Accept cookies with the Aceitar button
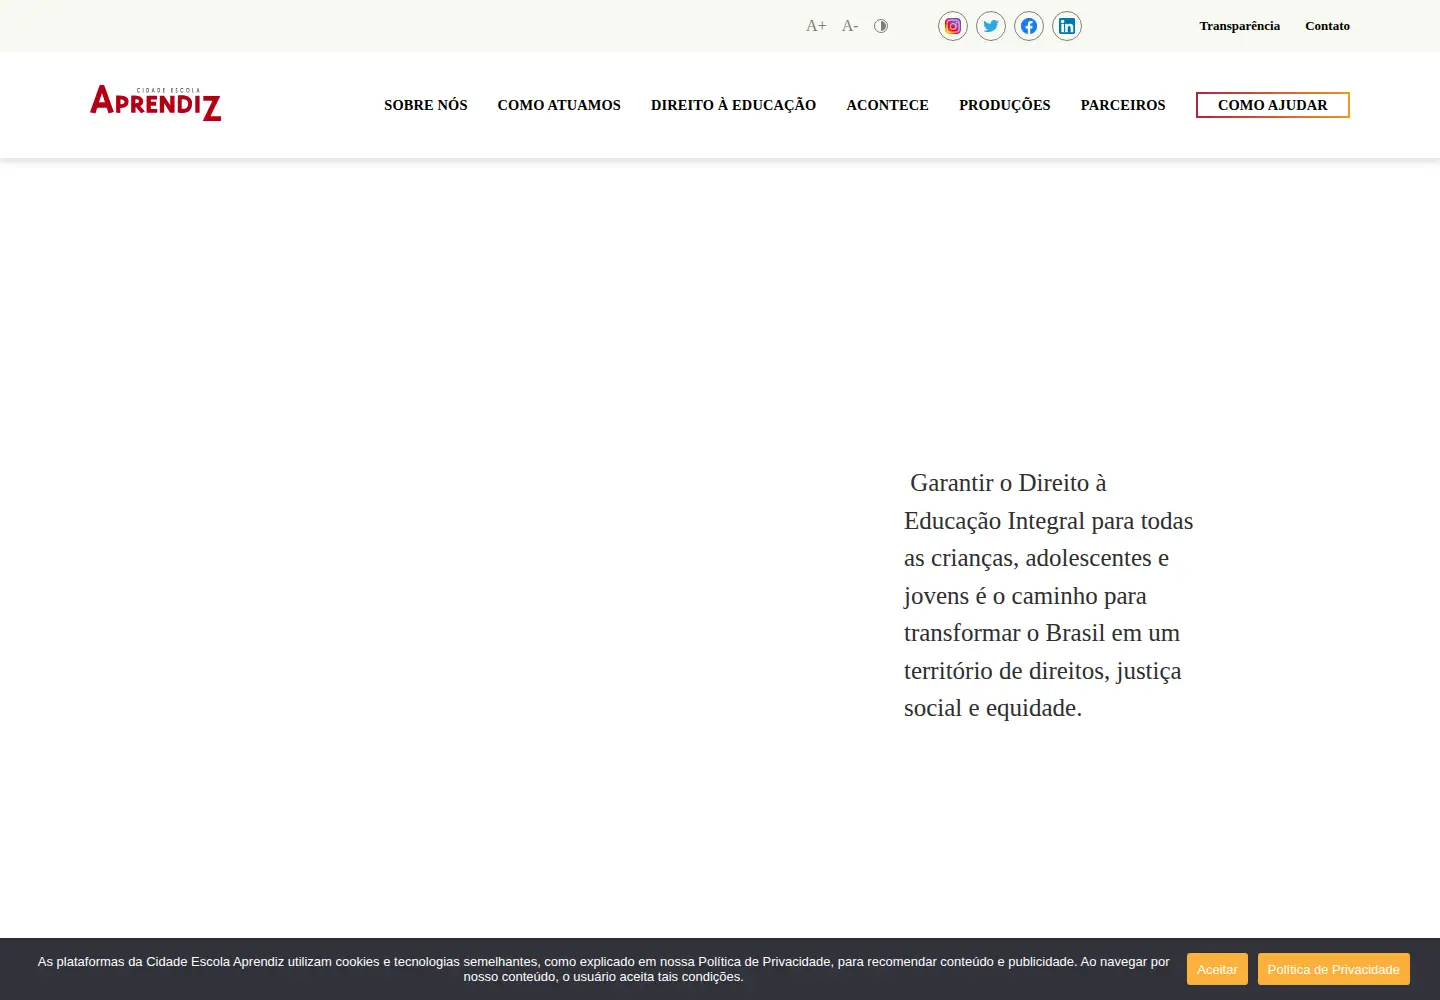Screen dimensions: 1440x1000 coord(1217,969)
